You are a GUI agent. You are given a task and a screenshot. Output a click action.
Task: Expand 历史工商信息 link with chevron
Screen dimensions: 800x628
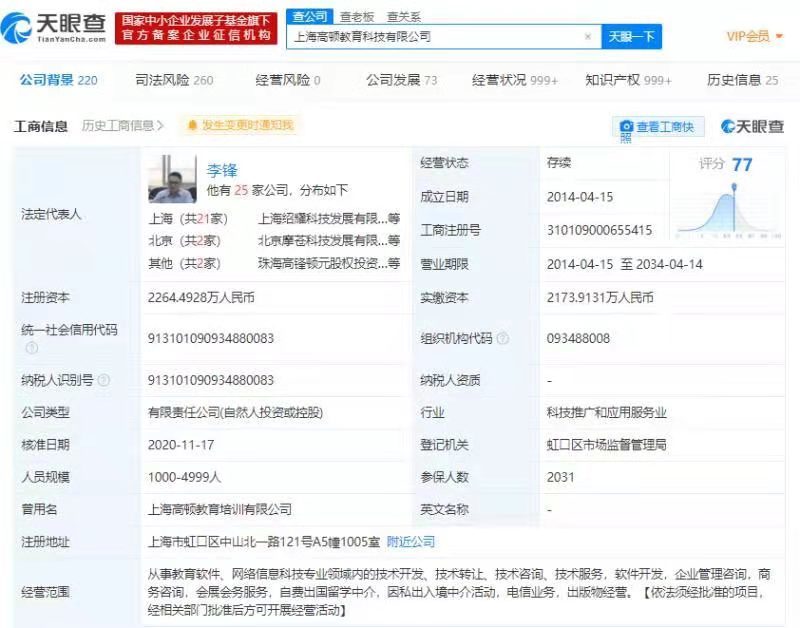coord(122,125)
